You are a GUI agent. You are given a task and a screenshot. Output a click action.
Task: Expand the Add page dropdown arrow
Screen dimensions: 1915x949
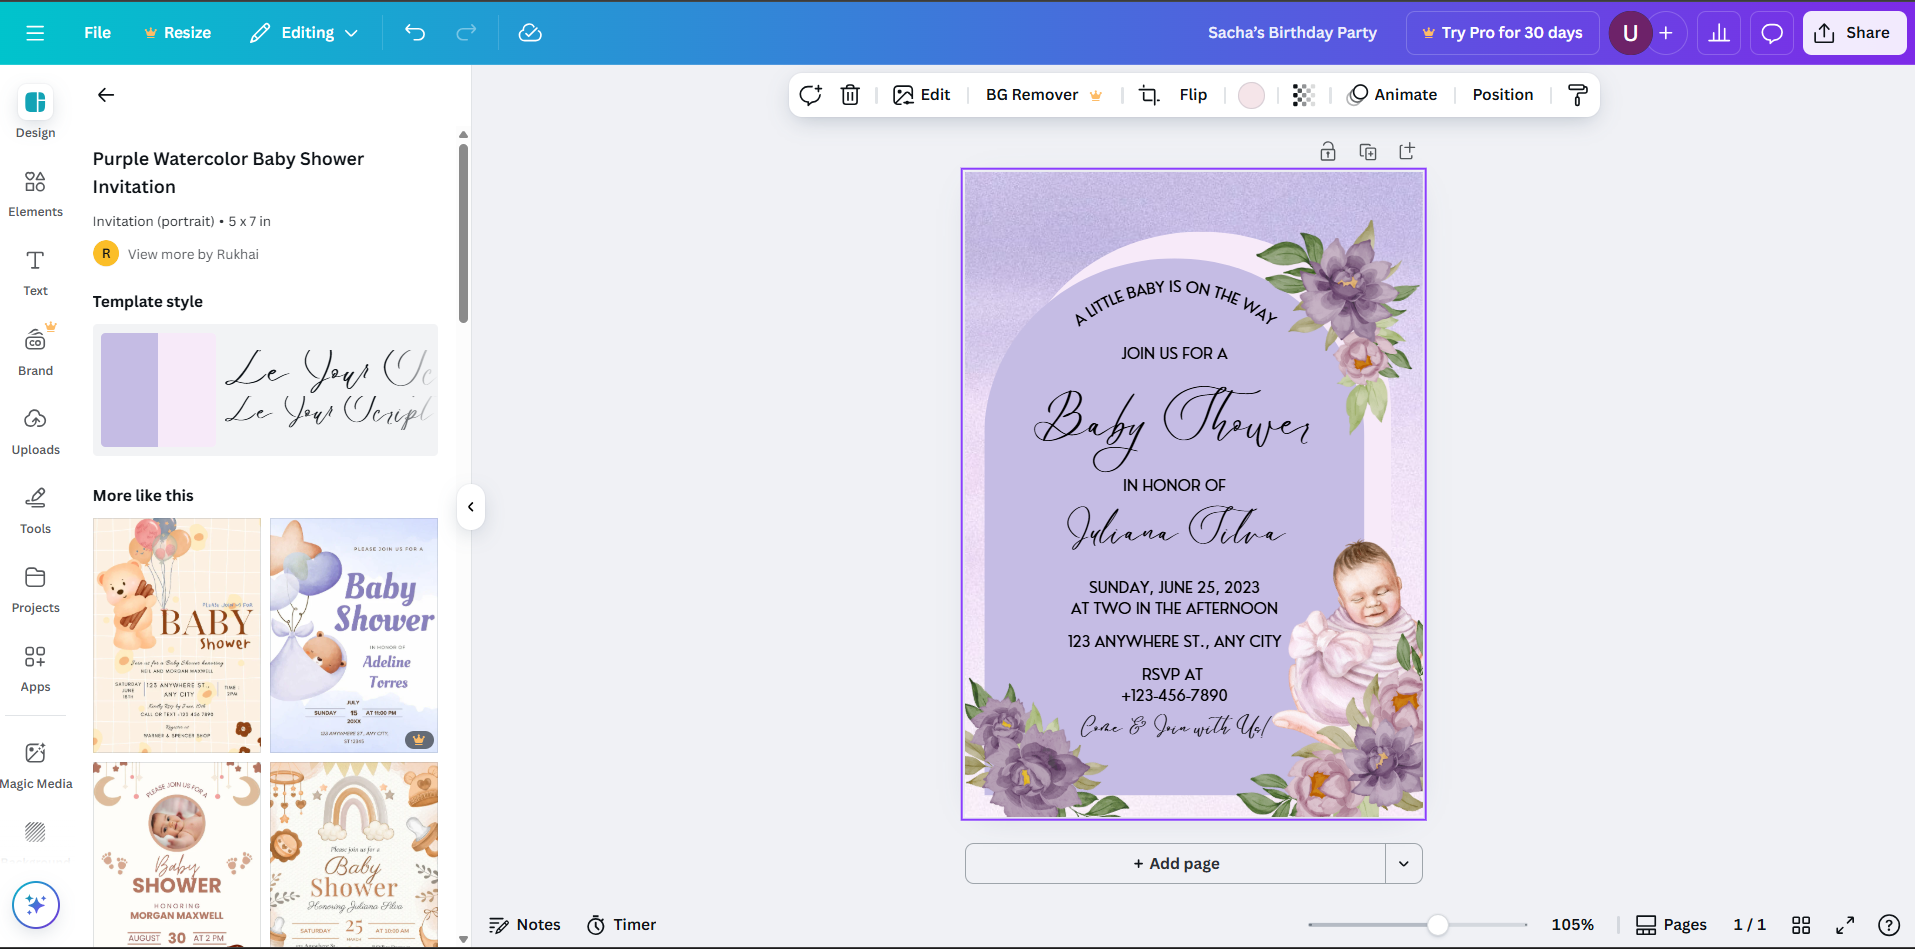(x=1403, y=862)
